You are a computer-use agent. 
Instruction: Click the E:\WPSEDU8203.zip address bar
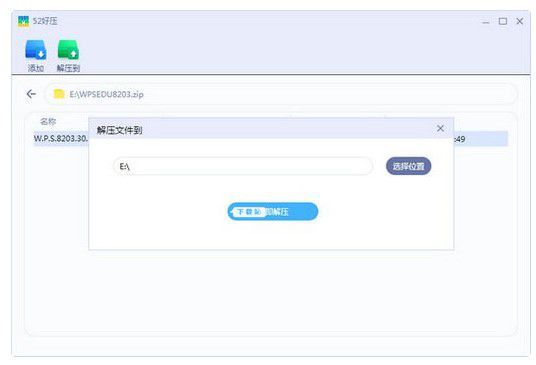pos(280,94)
